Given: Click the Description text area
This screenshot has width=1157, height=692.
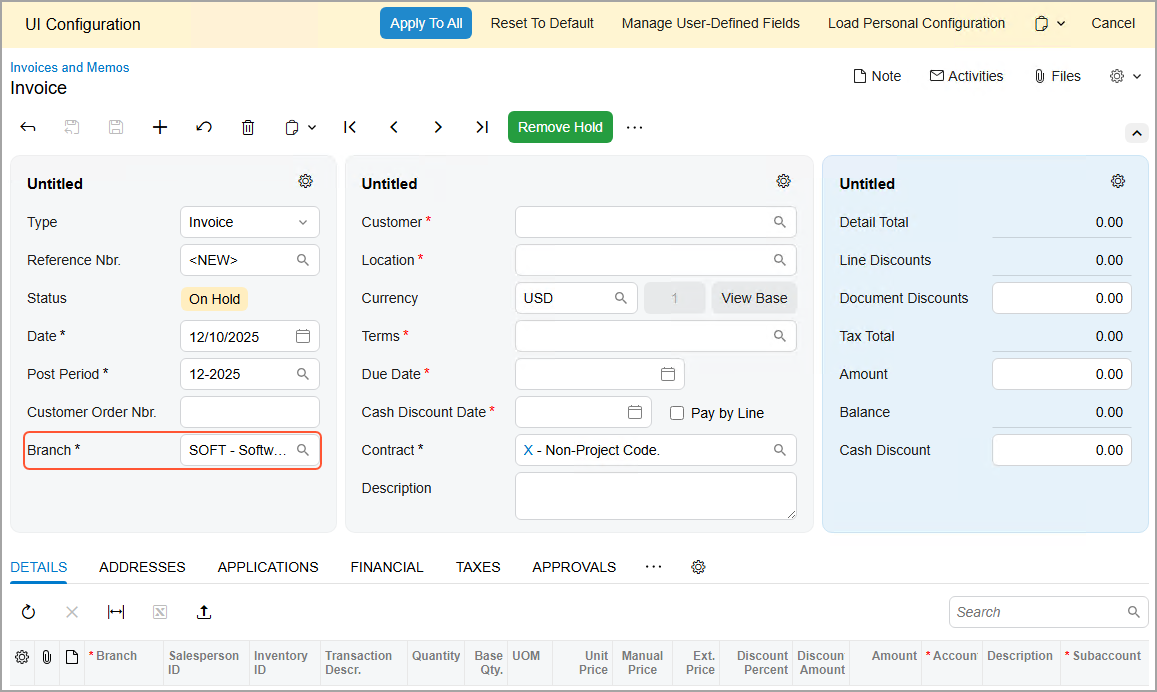Looking at the screenshot, I should pos(655,496).
